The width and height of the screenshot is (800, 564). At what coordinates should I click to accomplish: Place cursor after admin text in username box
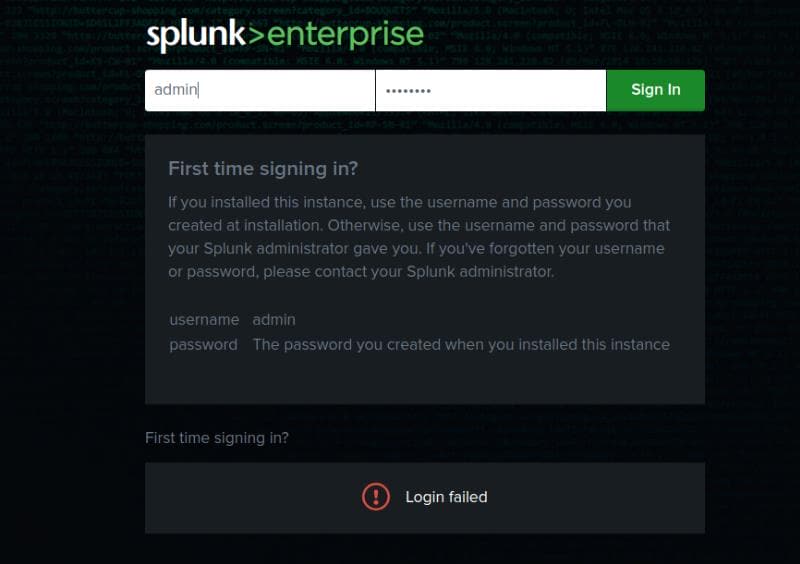point(199,90)
